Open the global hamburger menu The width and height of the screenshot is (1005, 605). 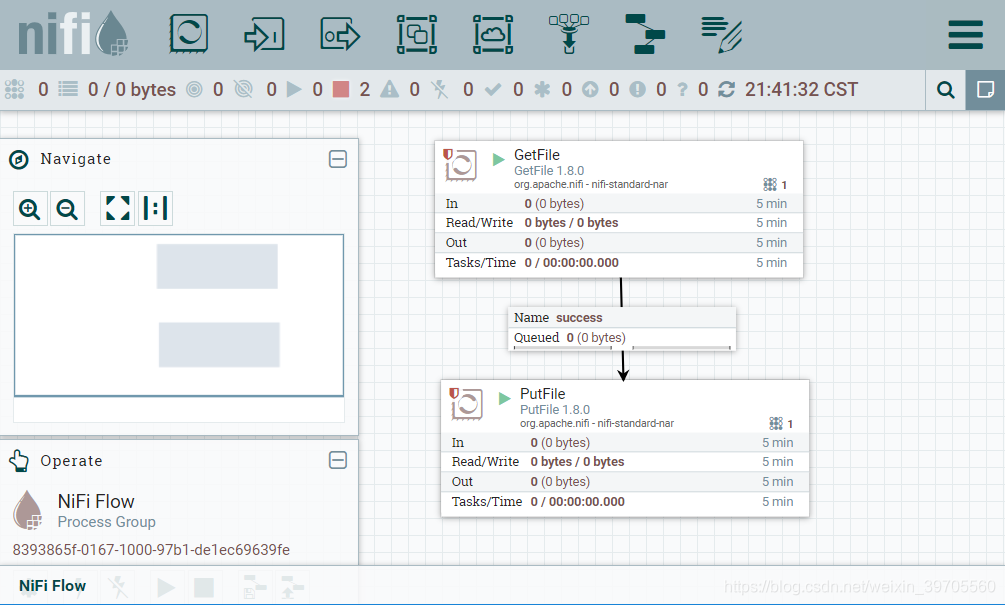[x=966, y=35]
